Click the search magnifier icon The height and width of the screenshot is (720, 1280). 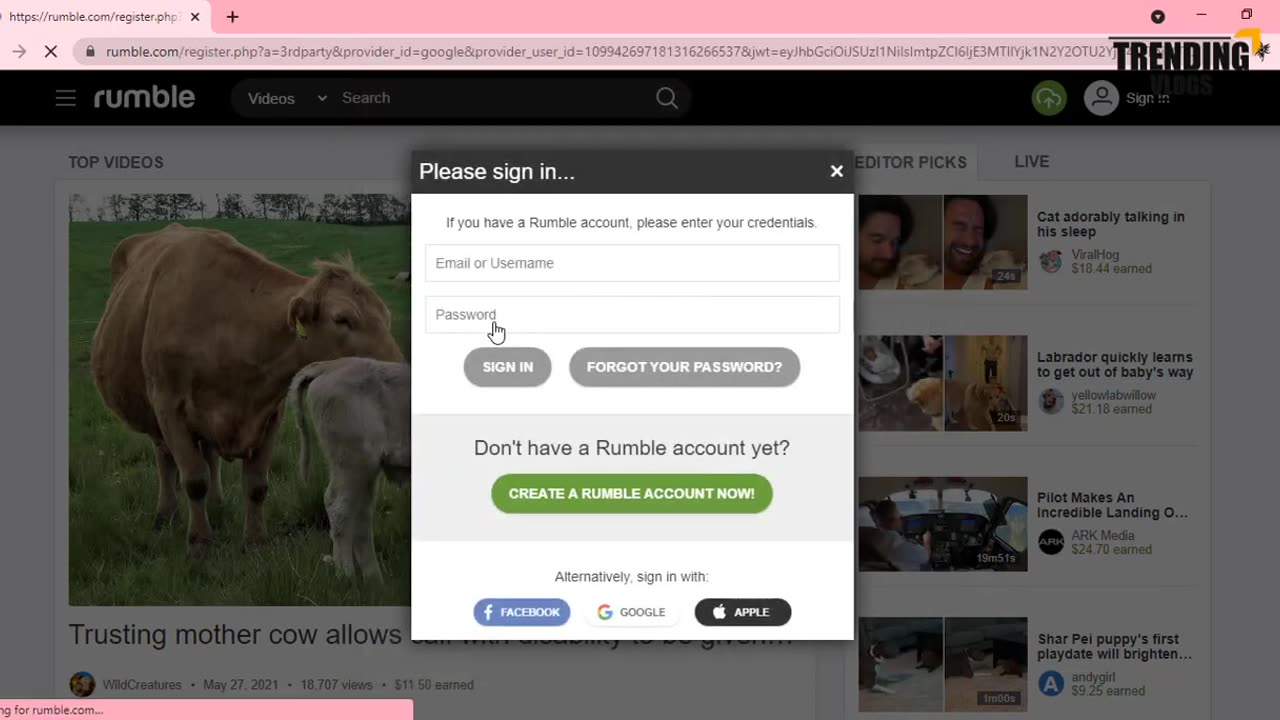(x=667, y=98)
